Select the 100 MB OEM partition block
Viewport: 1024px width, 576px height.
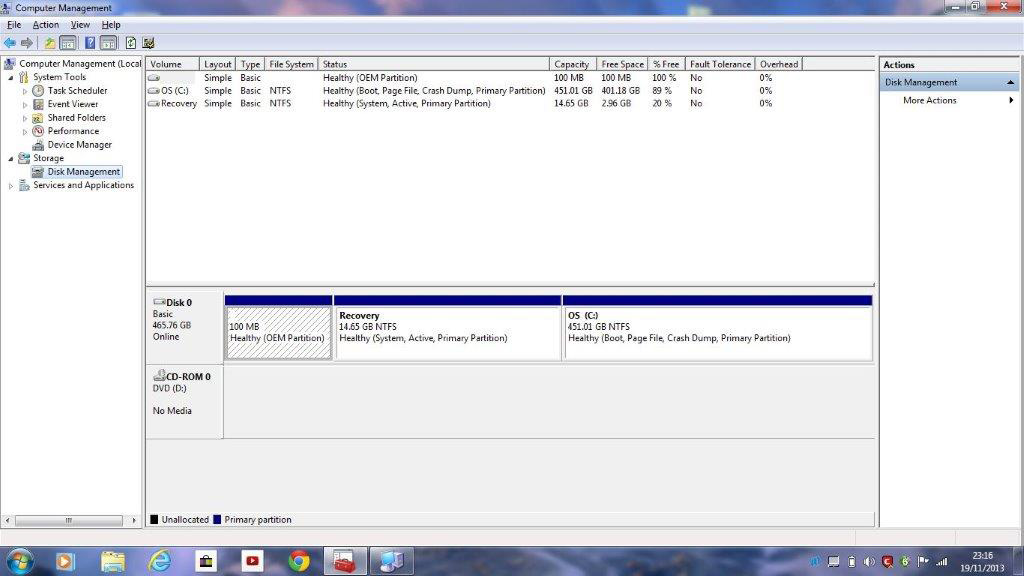click(279, 332)
